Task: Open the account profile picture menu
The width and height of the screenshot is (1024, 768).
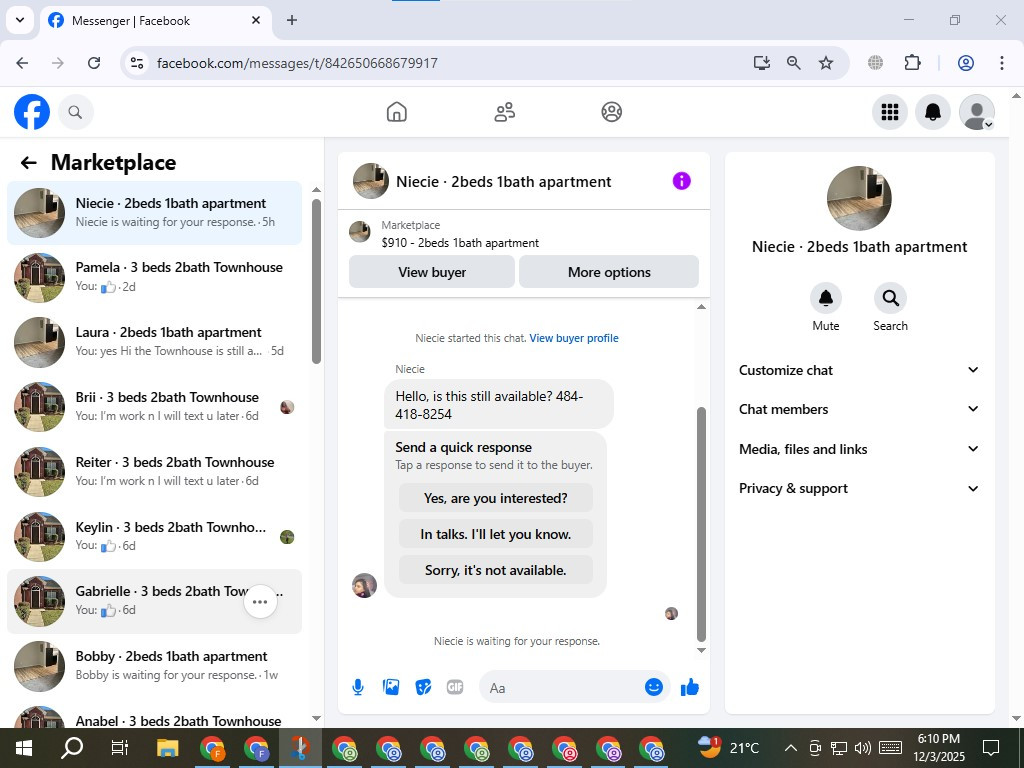Action: point(976,112)
